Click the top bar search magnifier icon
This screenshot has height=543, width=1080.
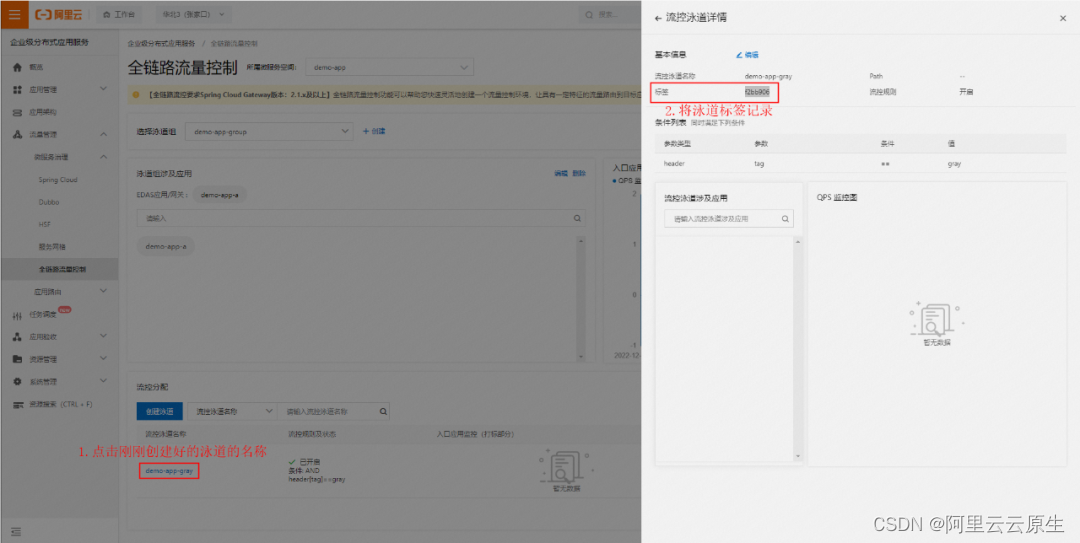(590, 14)
